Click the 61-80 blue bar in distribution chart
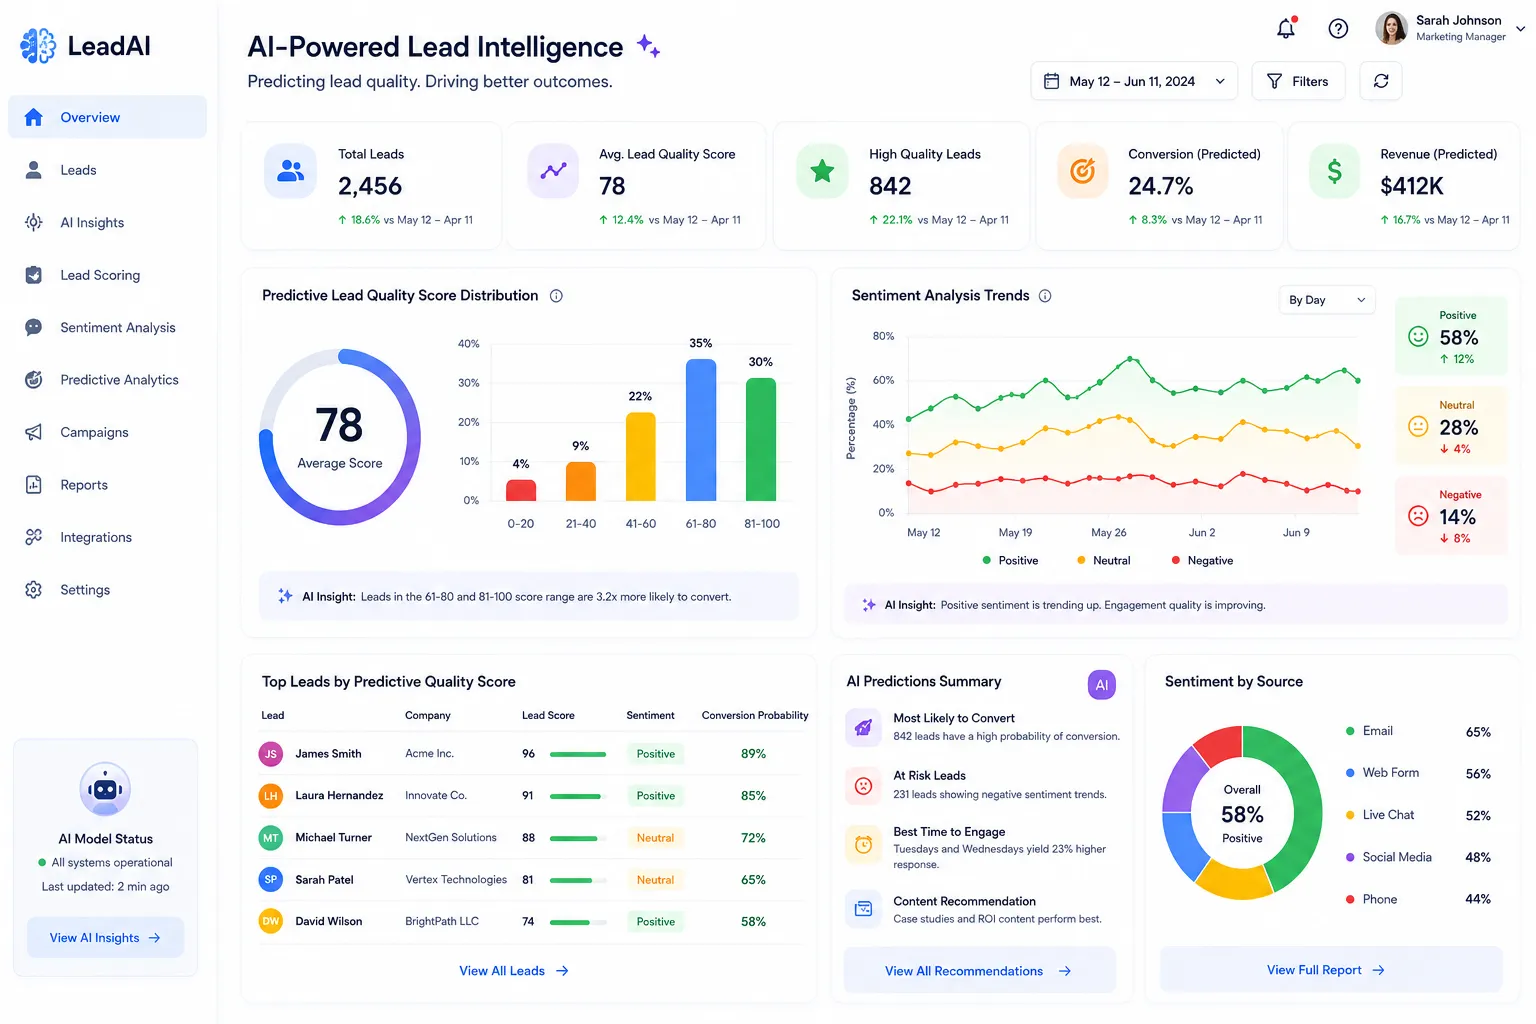The image size is (1536, 1024). 701,430
